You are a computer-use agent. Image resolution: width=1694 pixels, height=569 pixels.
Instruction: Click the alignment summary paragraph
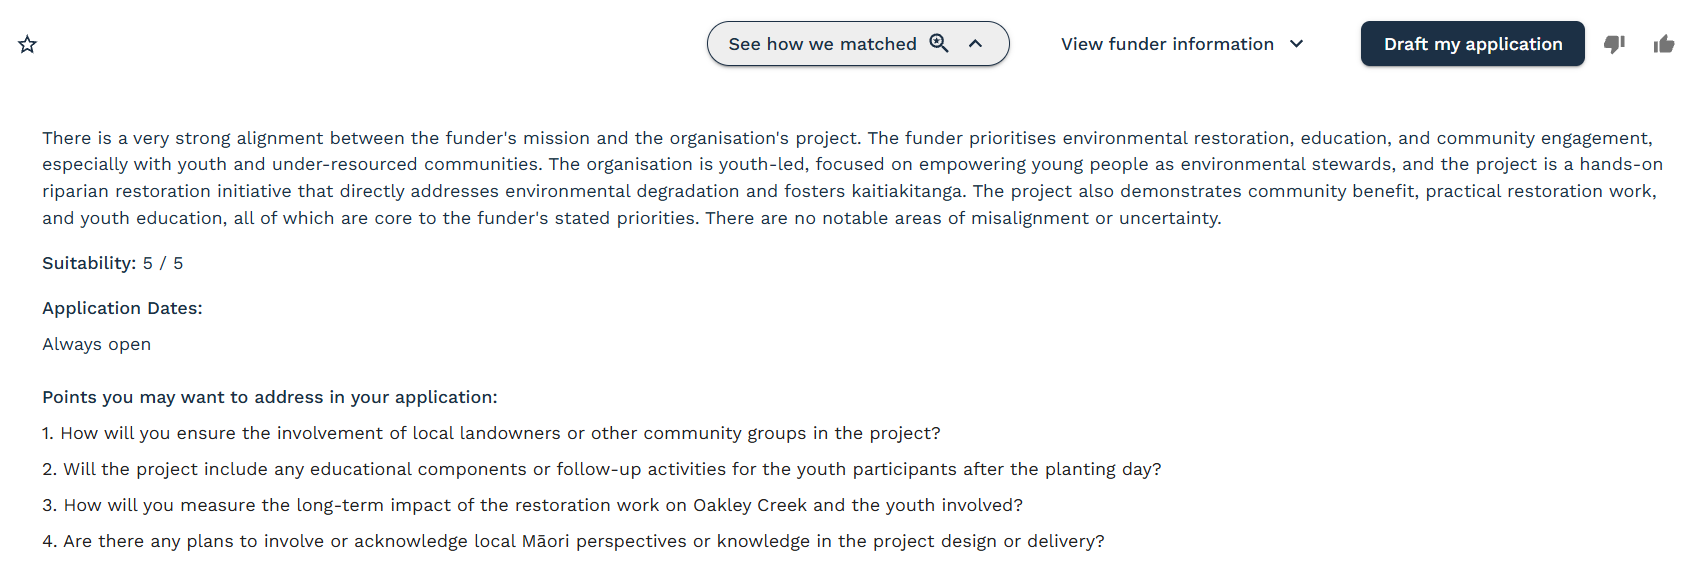(x=852, y=178)
